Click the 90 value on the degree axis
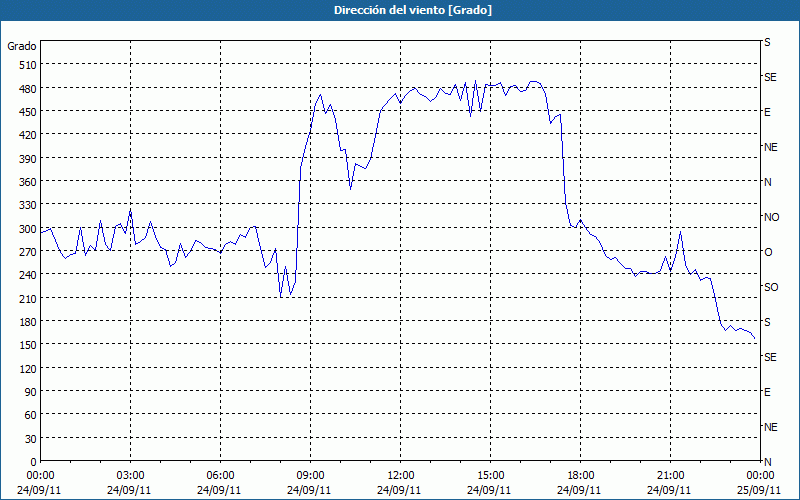Screen dimensions: 800x500 click(31, 392)
